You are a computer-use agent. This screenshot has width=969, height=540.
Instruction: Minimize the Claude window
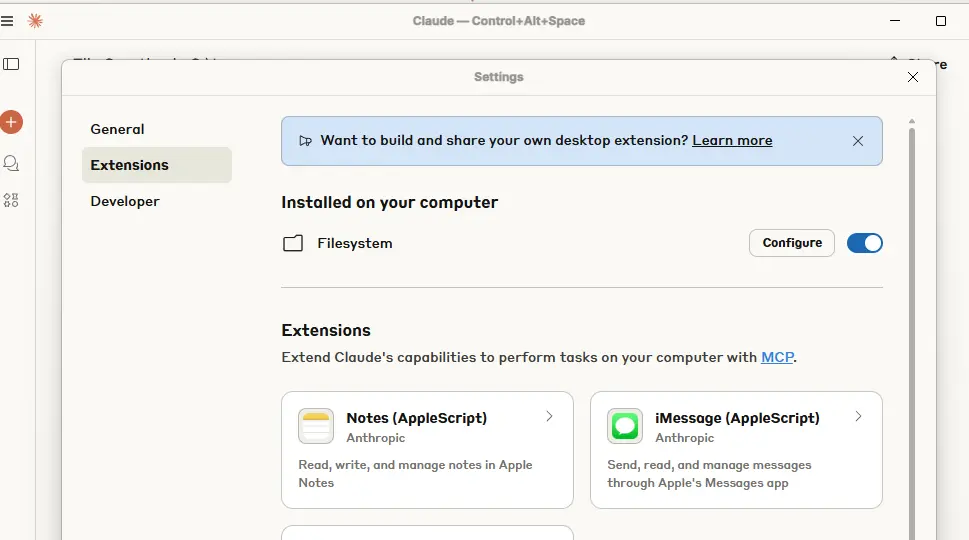point(895,21)
